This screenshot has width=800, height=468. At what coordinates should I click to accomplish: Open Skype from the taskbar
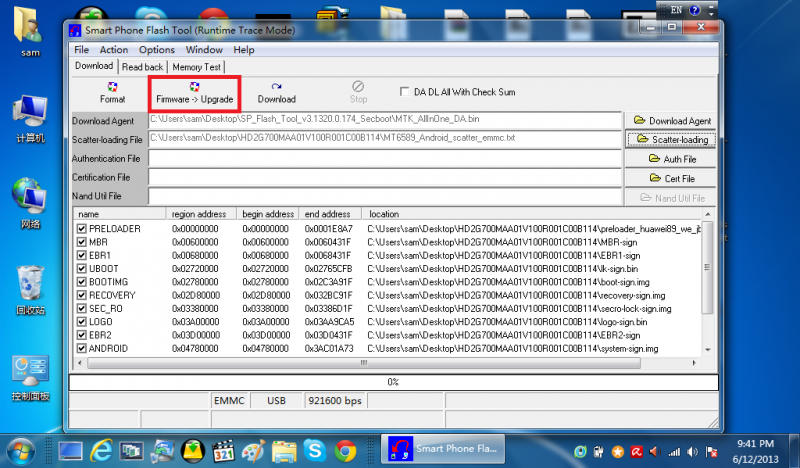[314, 451]
